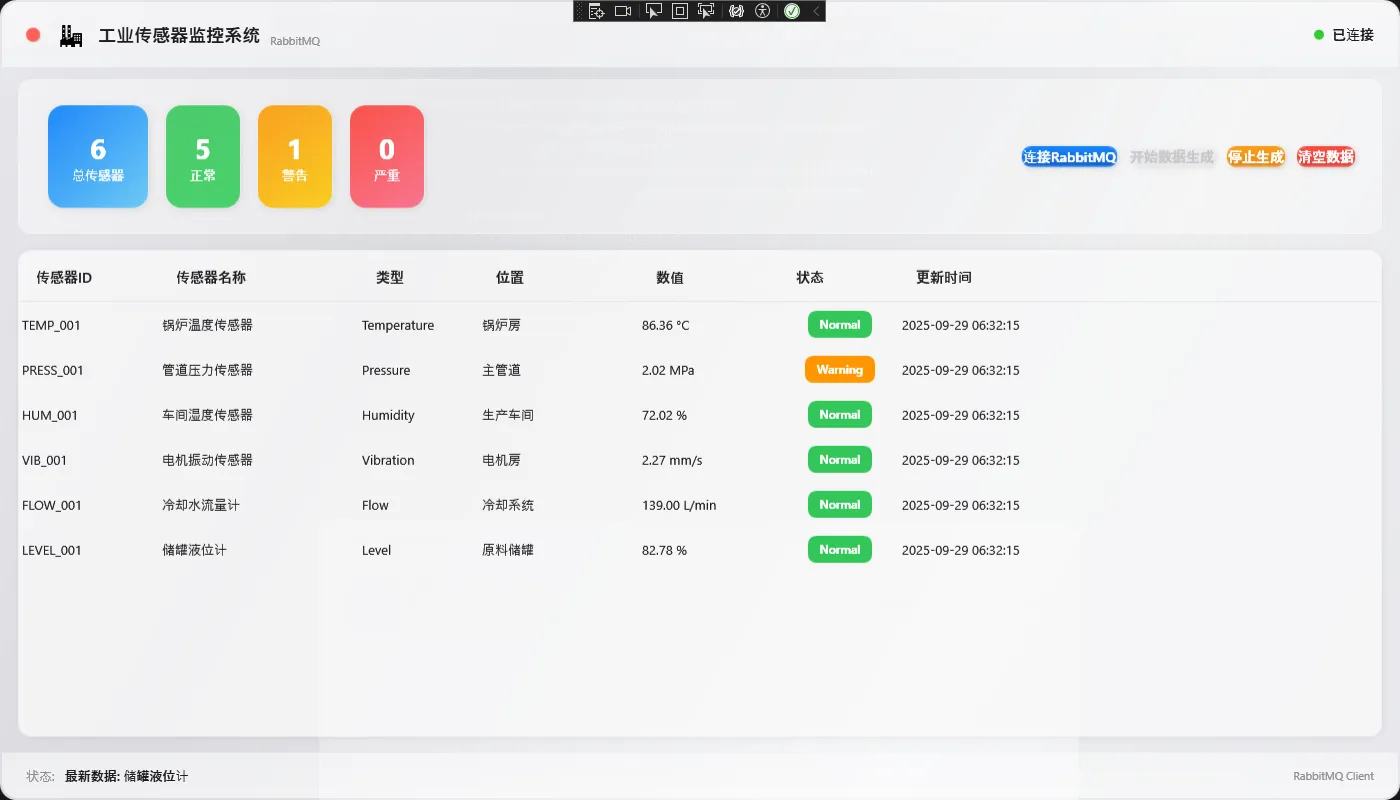Open Live Visual Tree from debug toolbar

596,11
